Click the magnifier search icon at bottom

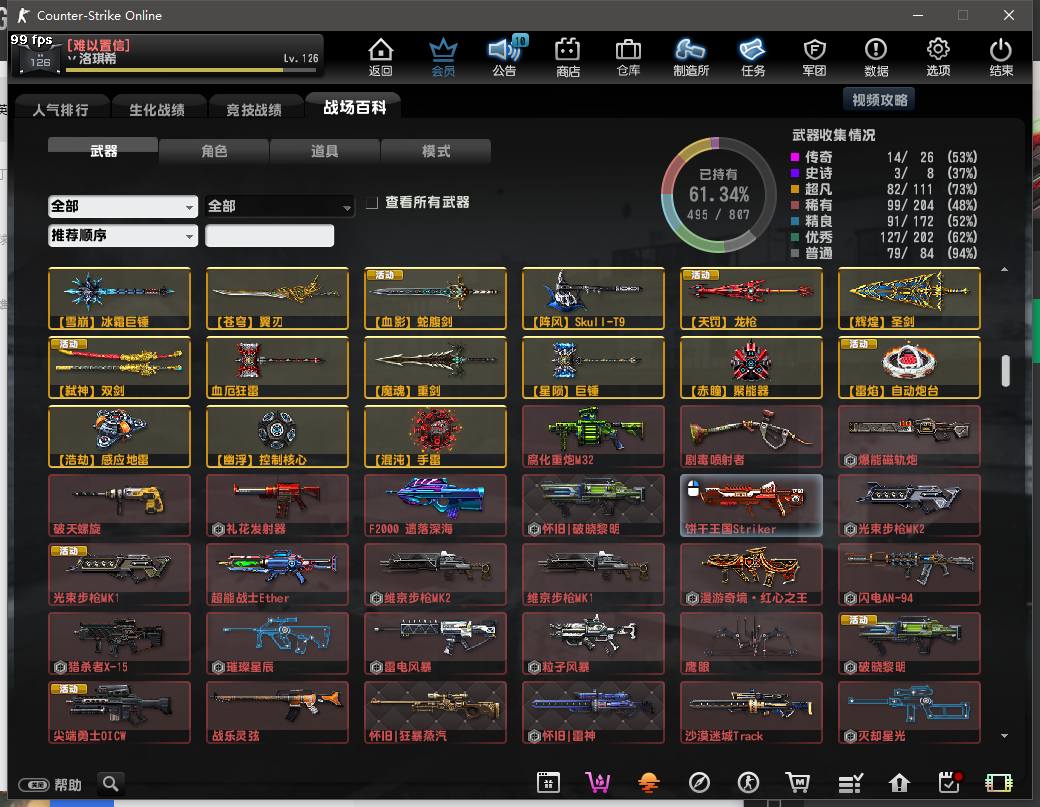pyautogui.click(x=111, y=784)
